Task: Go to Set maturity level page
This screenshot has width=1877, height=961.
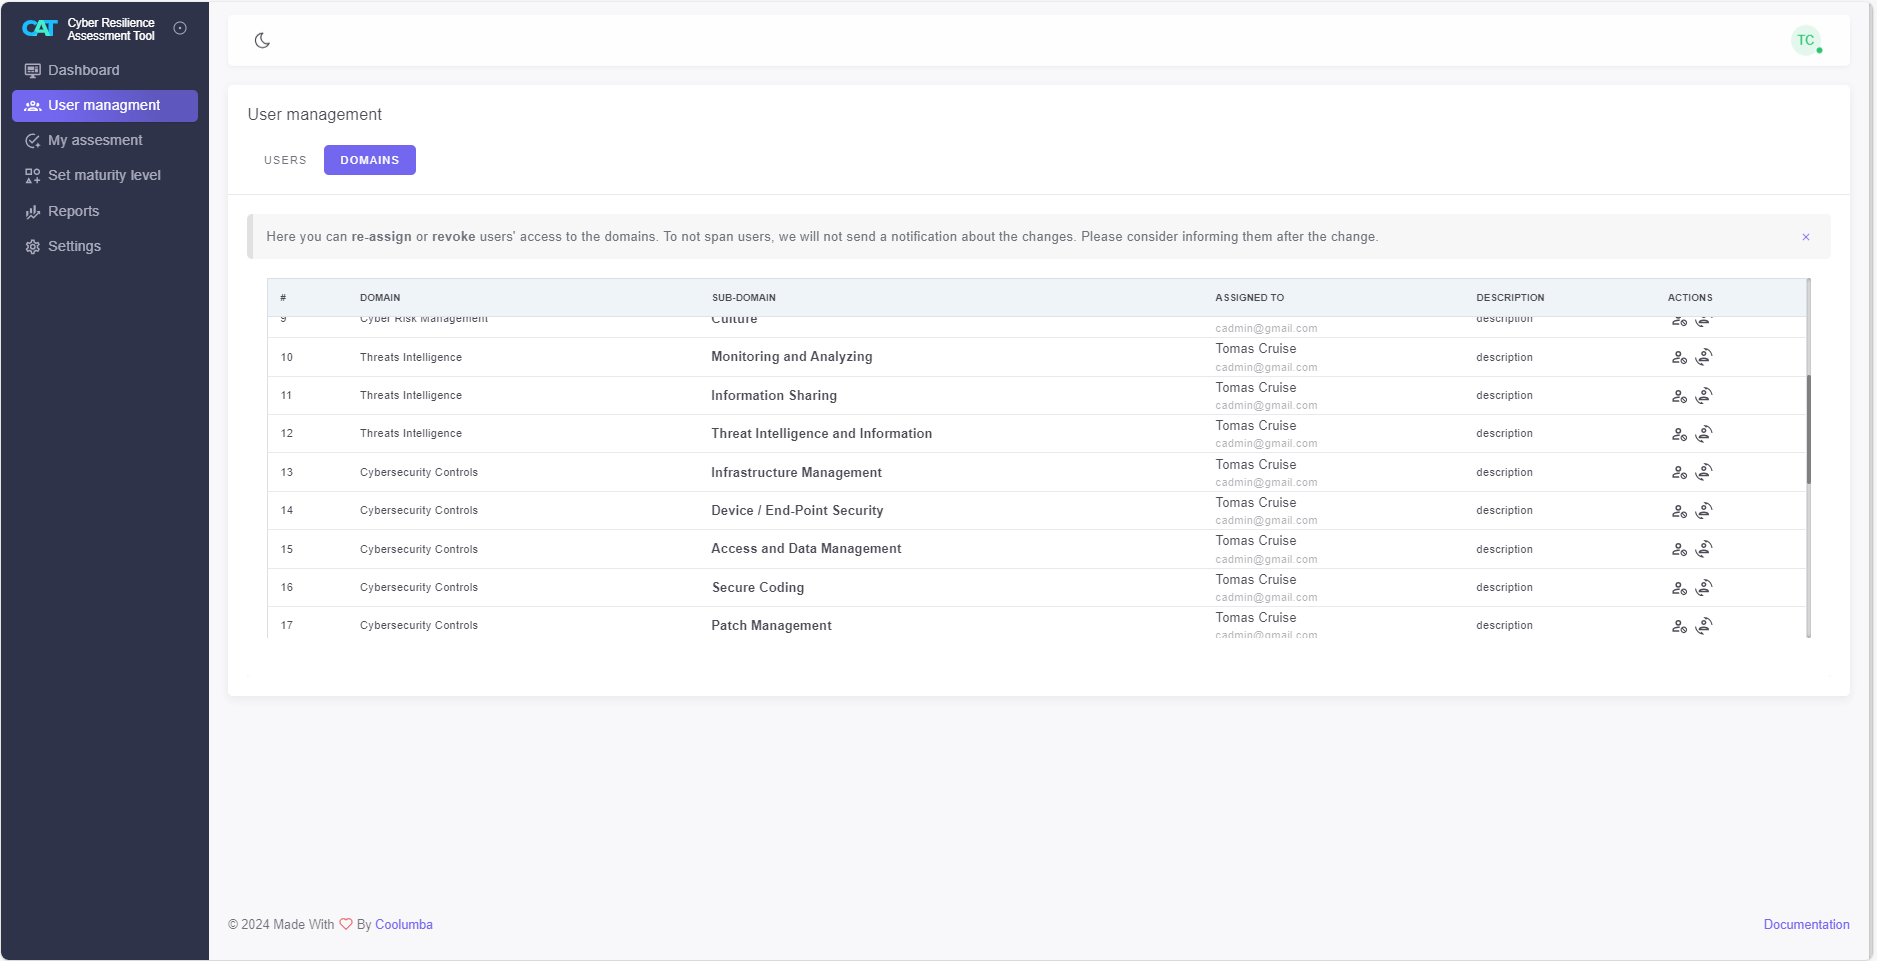Action: click(x=104, y=175)
